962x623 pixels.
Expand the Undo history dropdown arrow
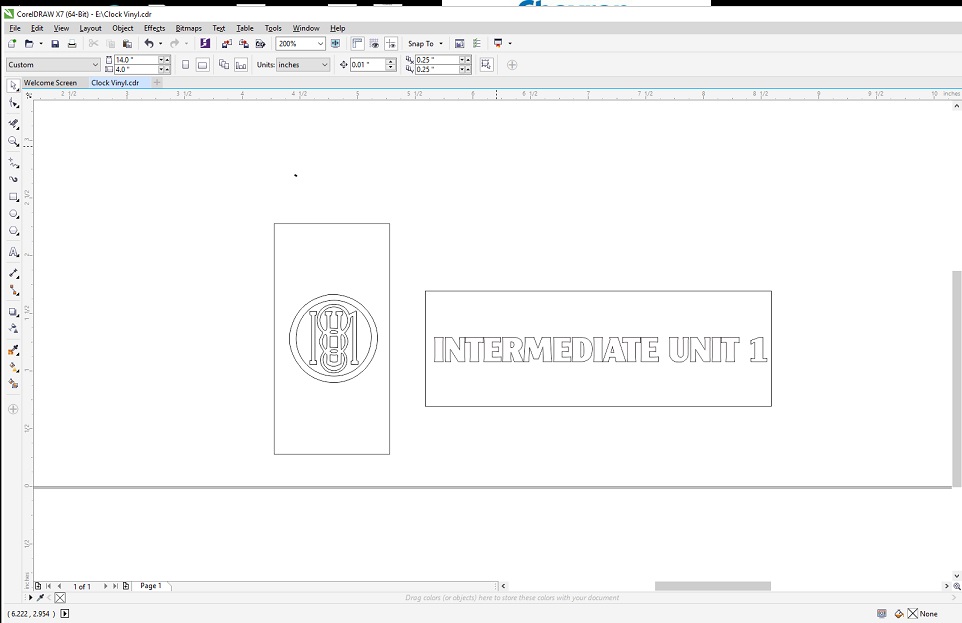pyautogui.click(x=160, y=44)
